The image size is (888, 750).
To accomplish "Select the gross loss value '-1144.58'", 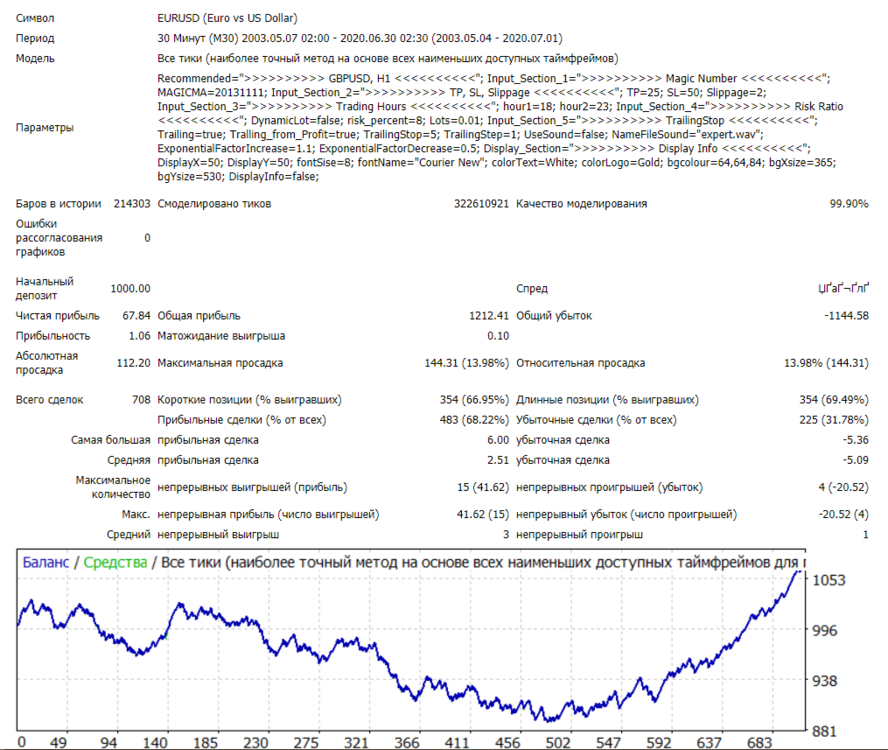I will pyautogui.click(x=847, y=316).
